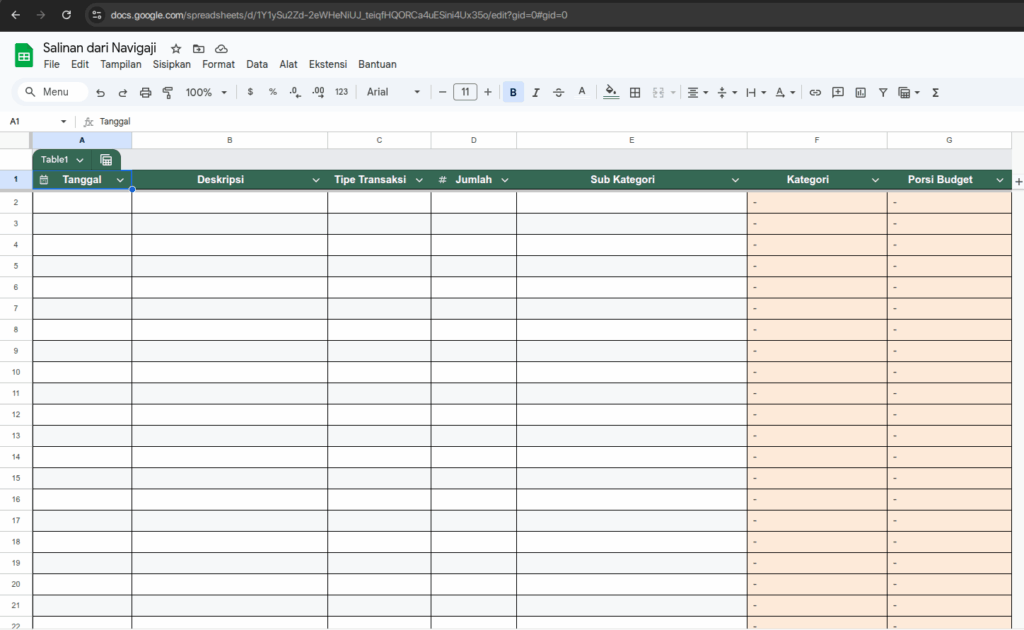
Task: Toggle strikethrough formatting
Action: (558, 92)
